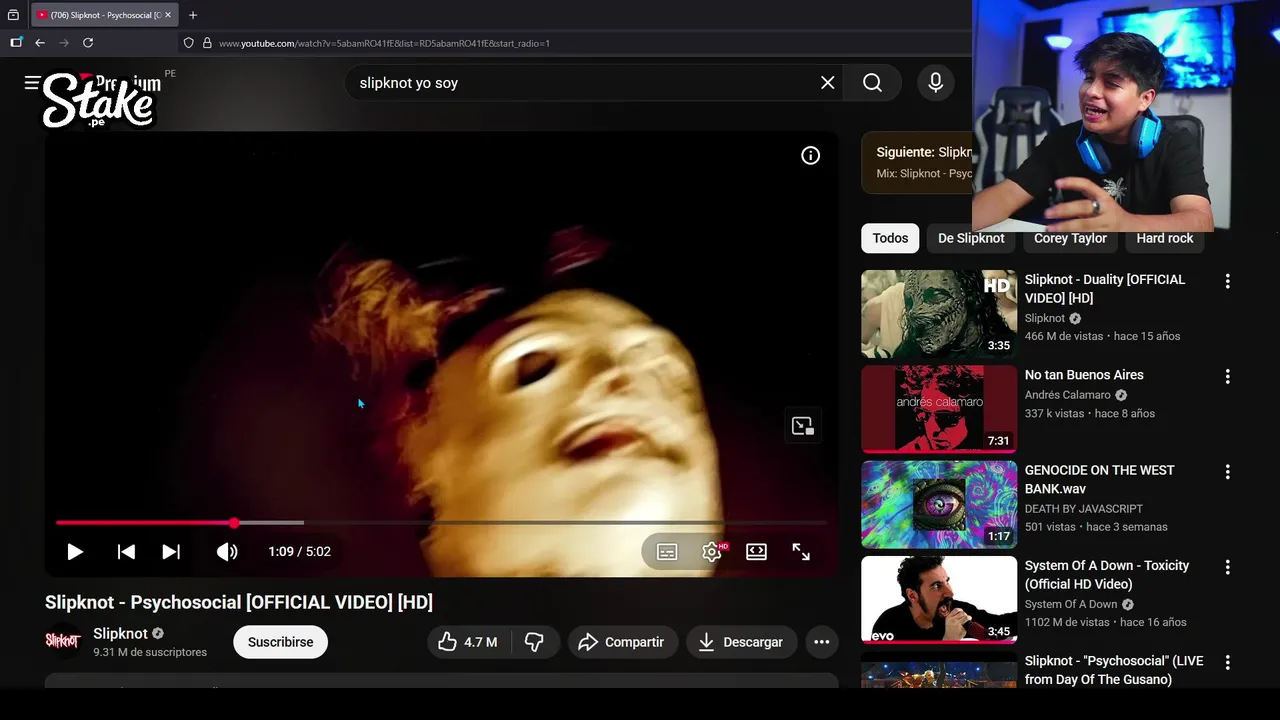This screenshot has height=720, width=1280.
Task: Open Slipknot Duality video thumbnail
Action: 939,314
